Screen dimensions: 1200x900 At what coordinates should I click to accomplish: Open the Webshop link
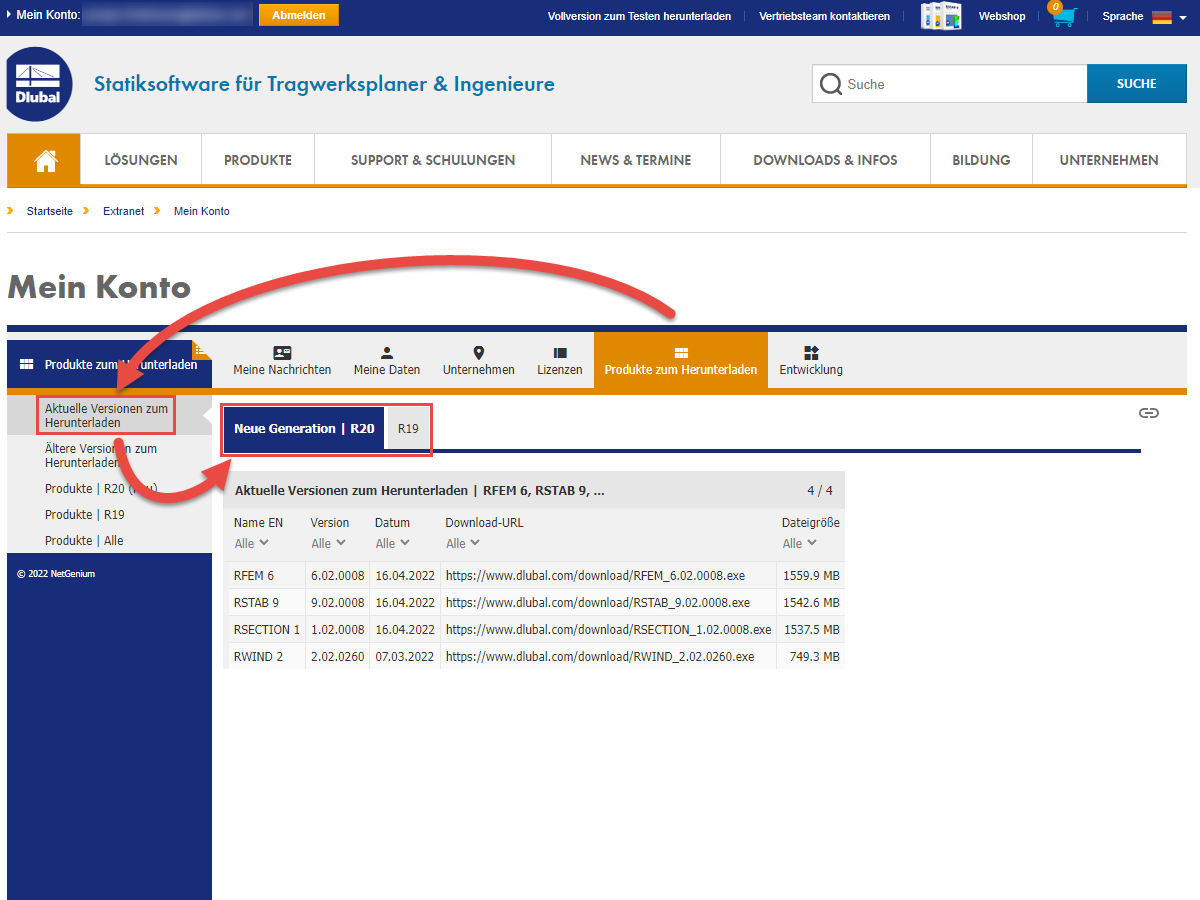click(1002, 16)
